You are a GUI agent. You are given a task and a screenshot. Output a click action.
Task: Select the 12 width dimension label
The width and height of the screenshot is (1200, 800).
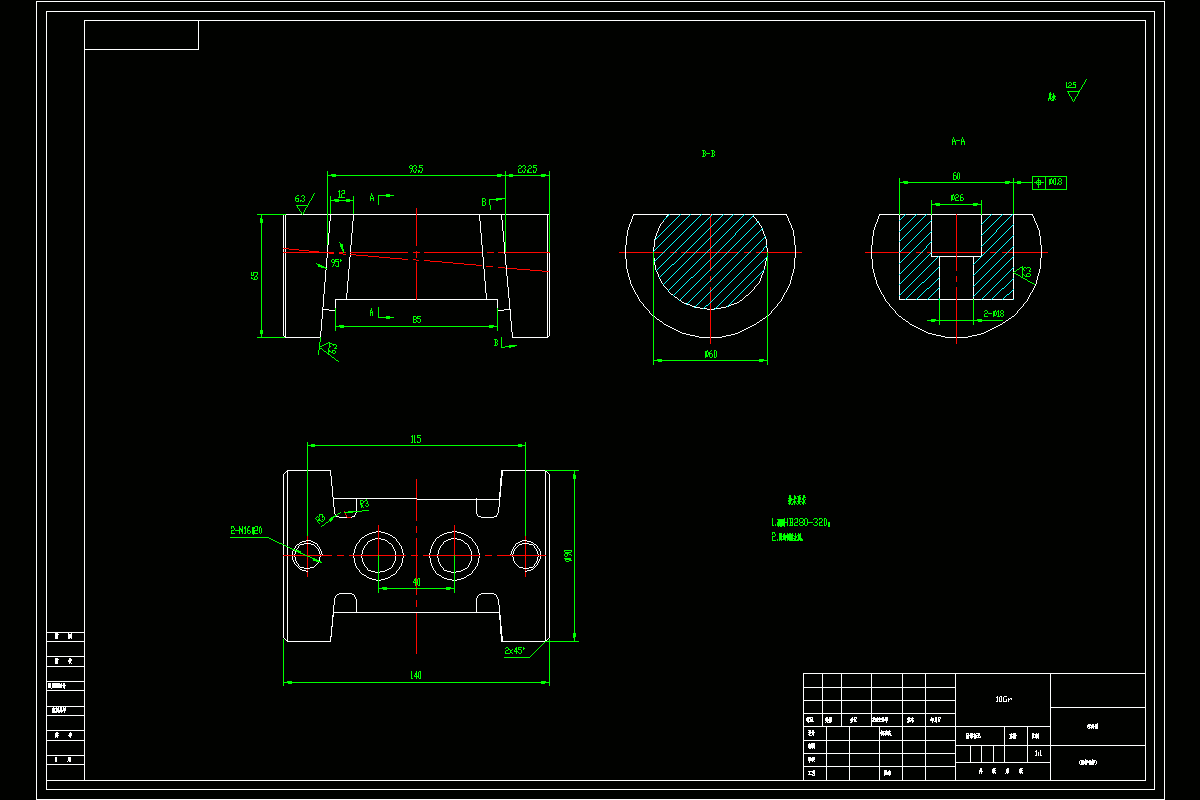coord(341,194)
